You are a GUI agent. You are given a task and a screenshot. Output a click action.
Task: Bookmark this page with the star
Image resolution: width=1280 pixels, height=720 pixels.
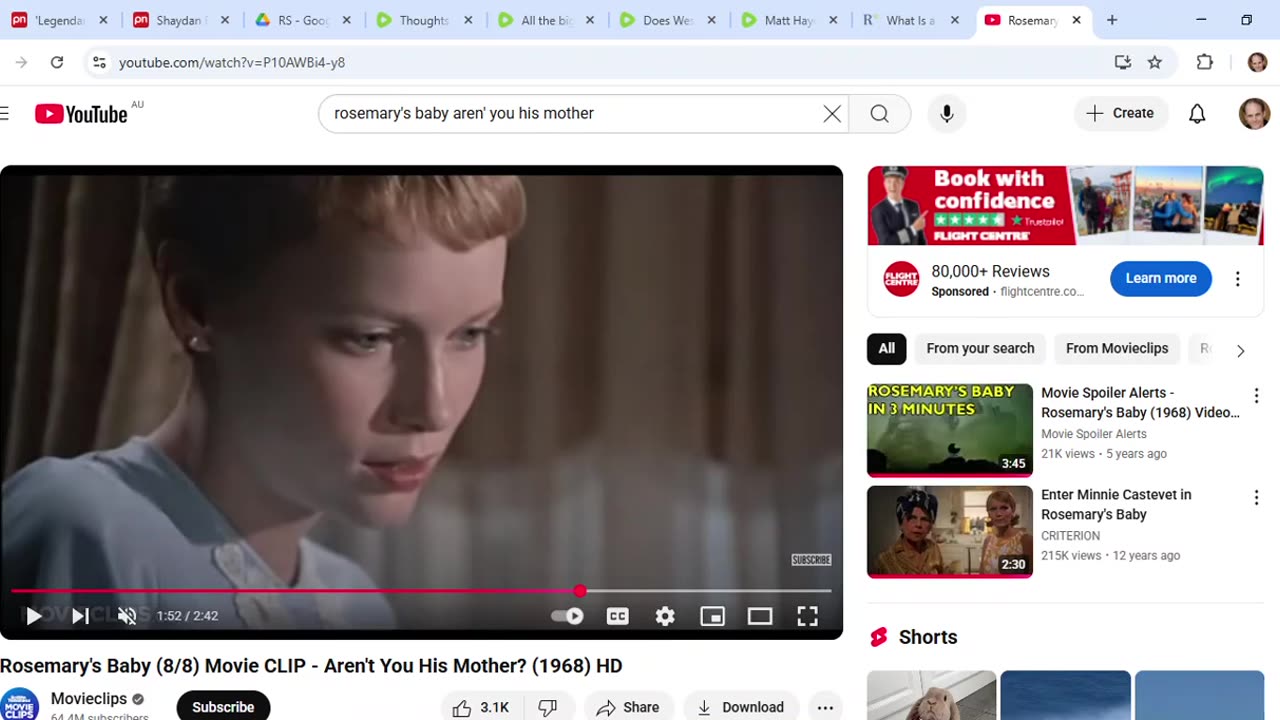point(1155,62)
